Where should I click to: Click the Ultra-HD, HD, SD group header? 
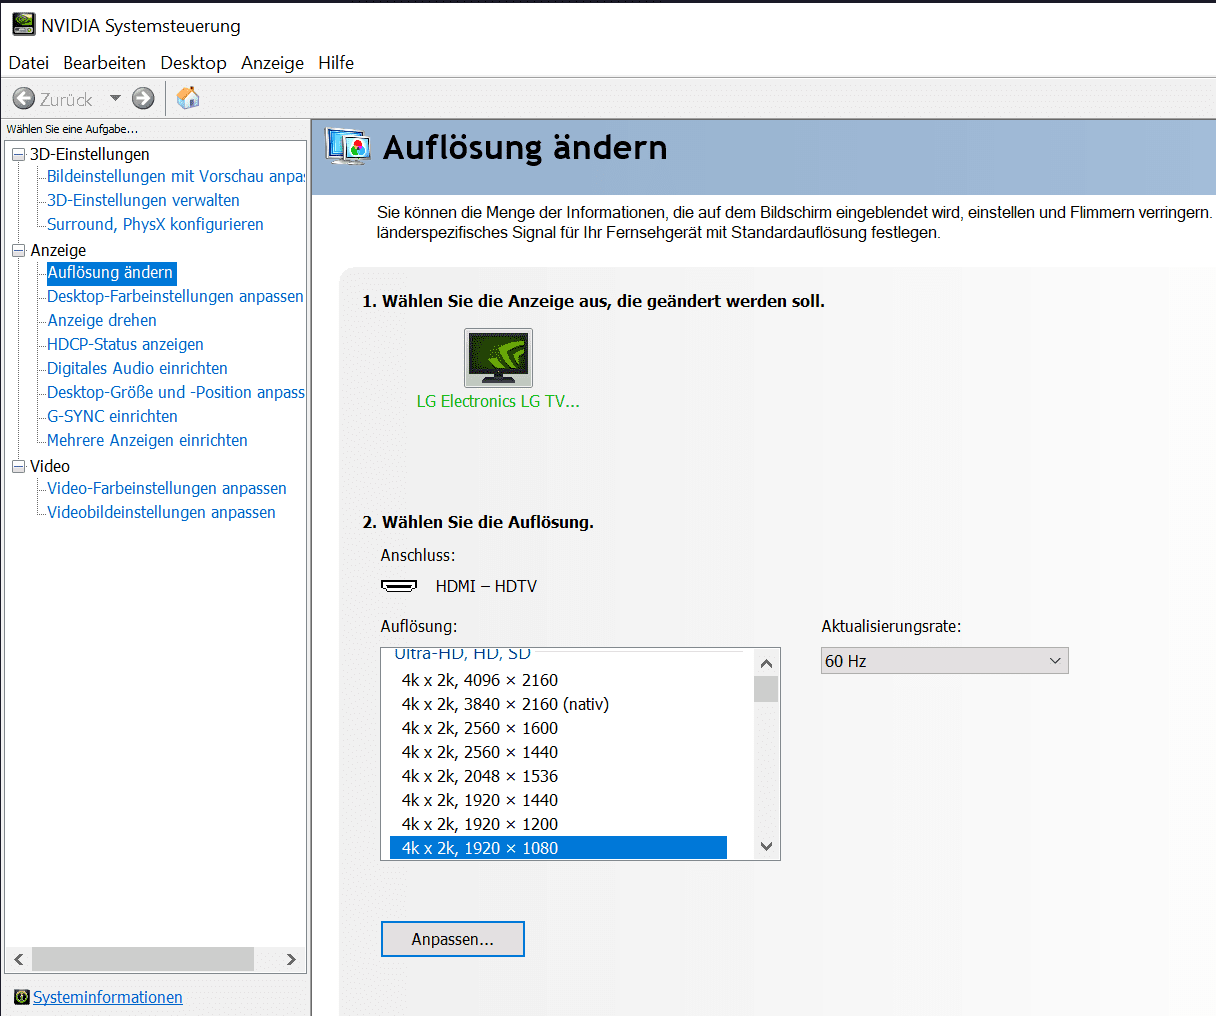point(462,654)
